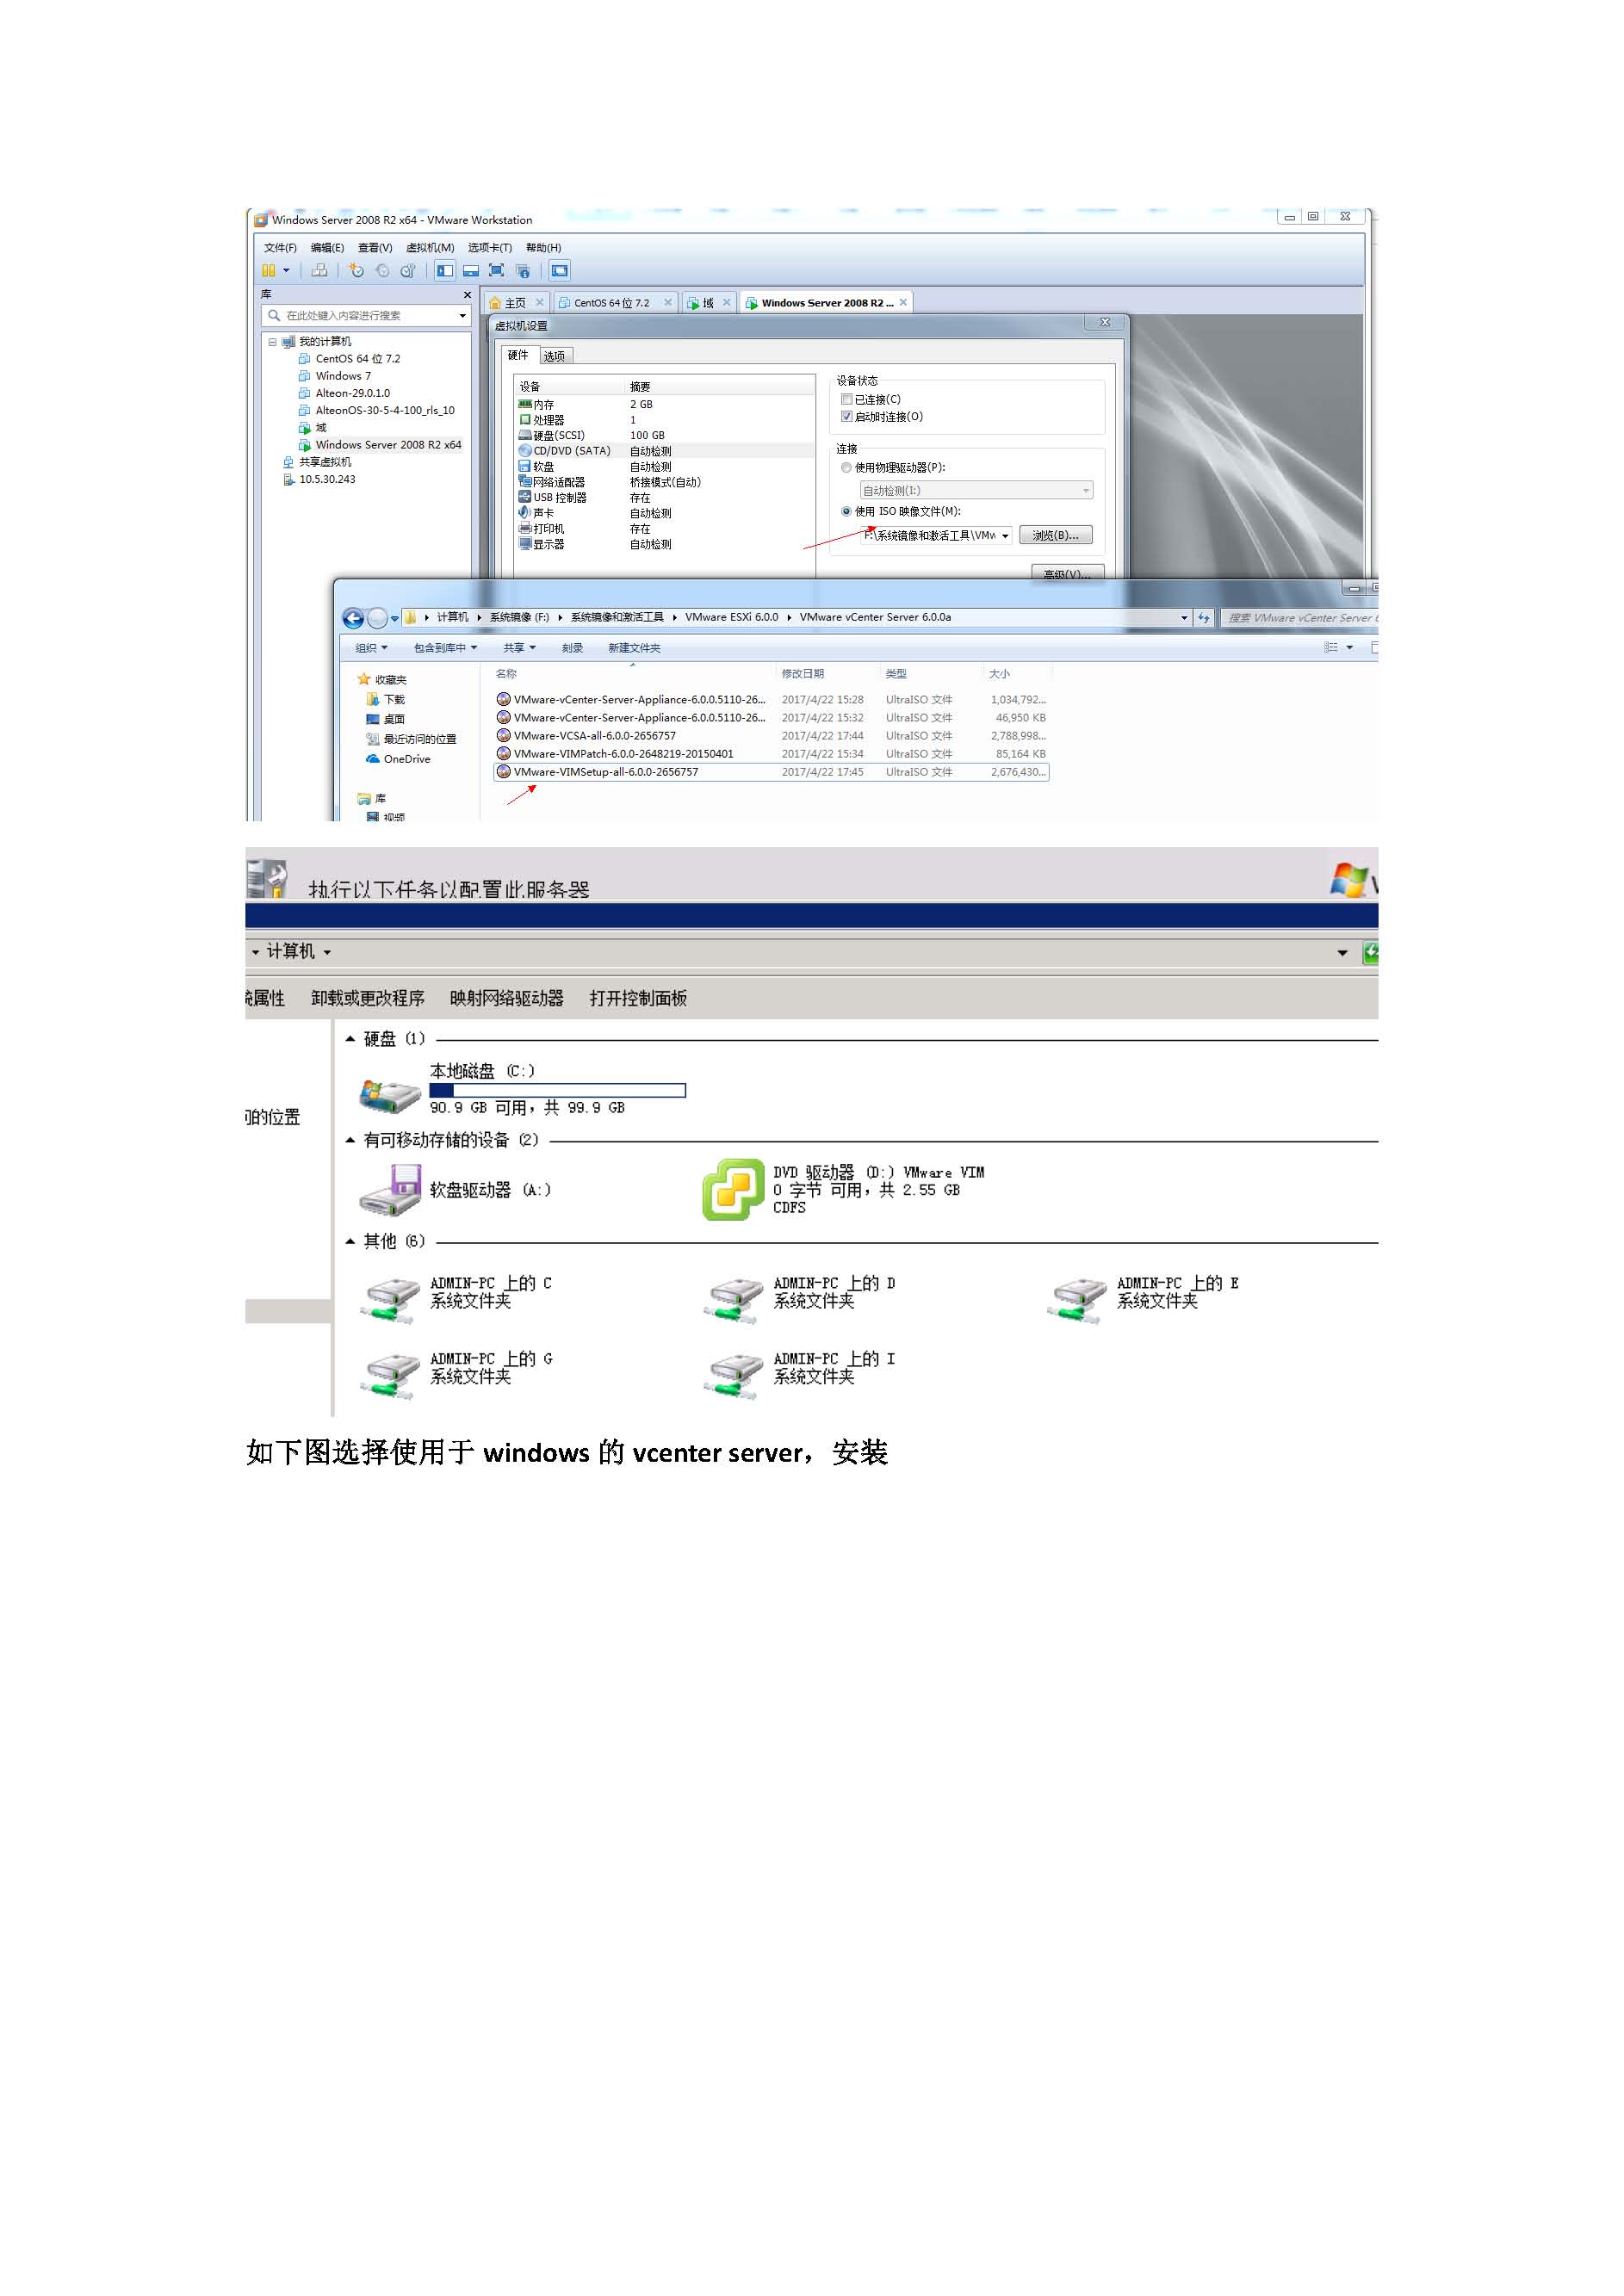Open the 虚拟机(M) menu
The width and height of the screenshot is (1624, 2296).
tap(430, 248)
